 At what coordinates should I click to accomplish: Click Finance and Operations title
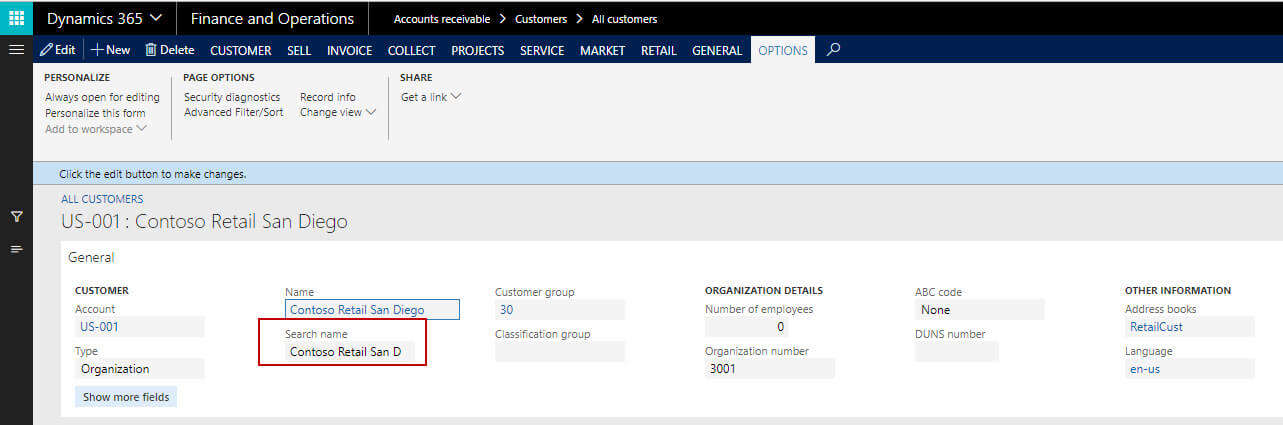(x=272, y=18)
